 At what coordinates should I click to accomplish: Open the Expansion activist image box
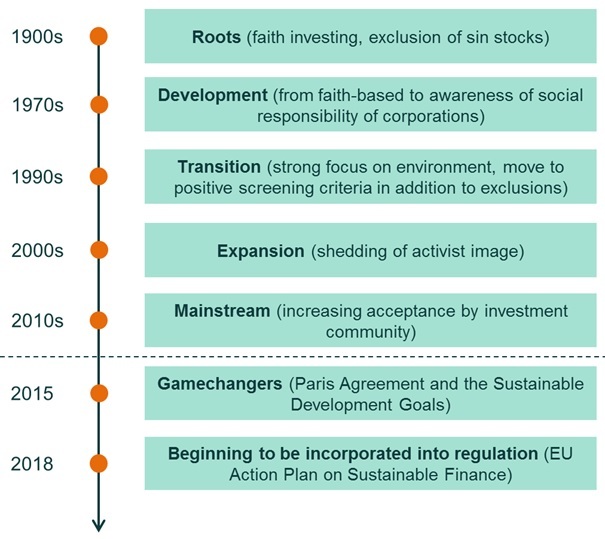coord(370,250)
